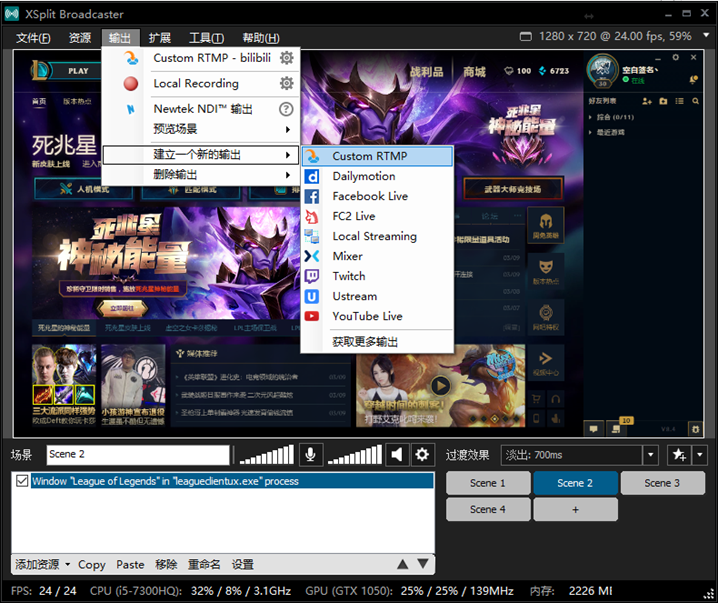Open source 设置

click(x=243, y=565)
